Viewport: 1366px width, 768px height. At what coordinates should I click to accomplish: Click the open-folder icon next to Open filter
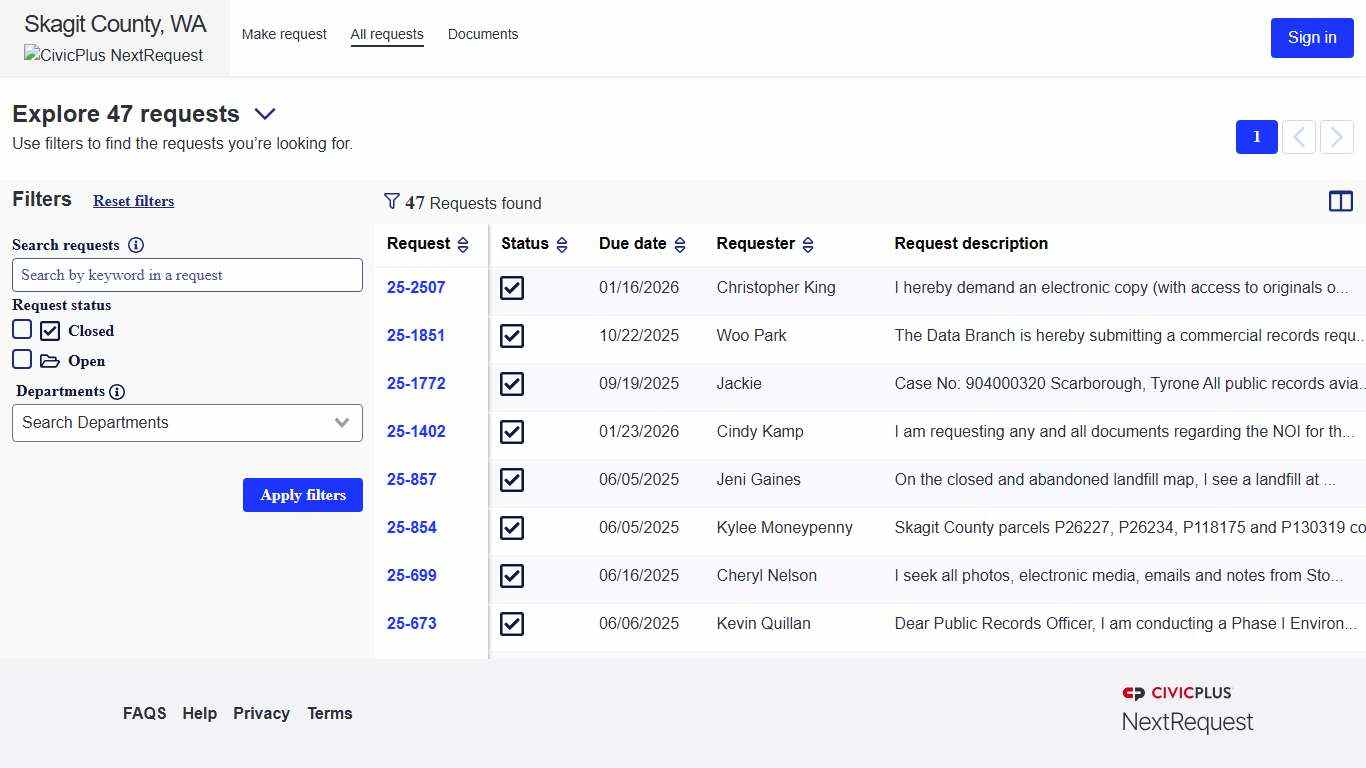point(51,359)
